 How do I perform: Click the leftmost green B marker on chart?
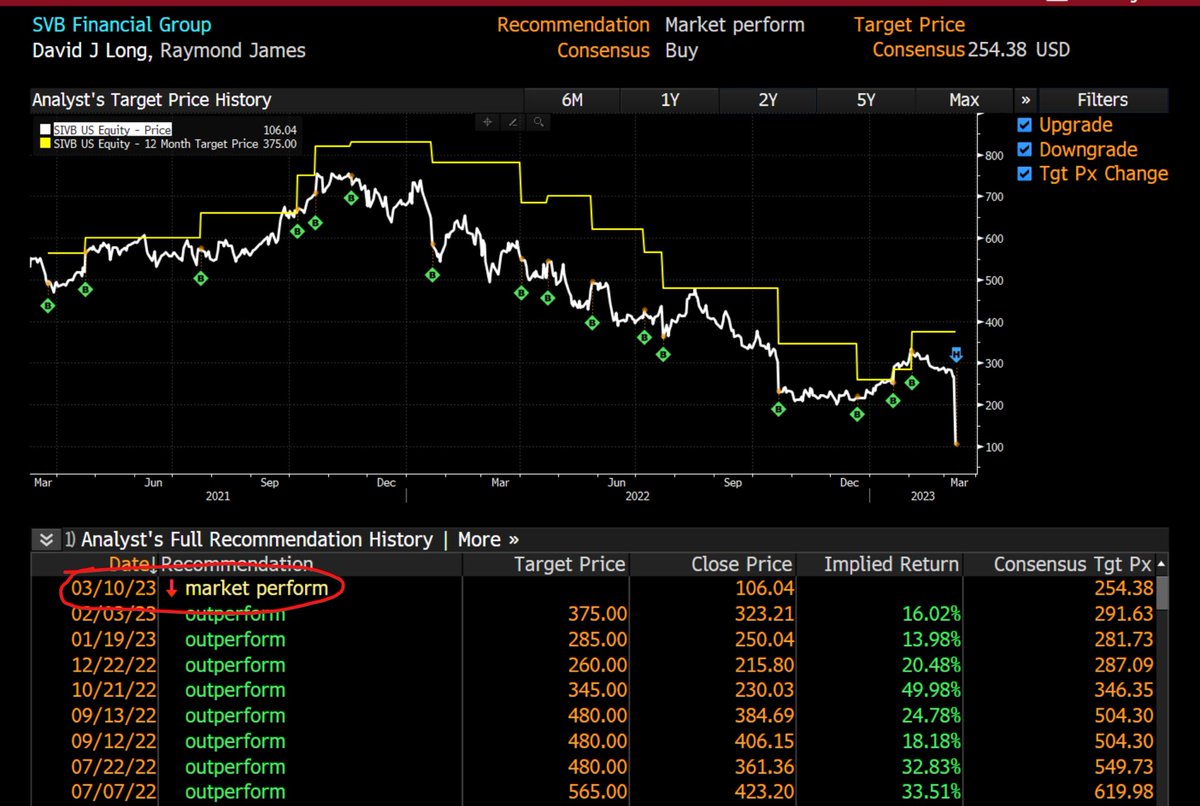(47, 306)
